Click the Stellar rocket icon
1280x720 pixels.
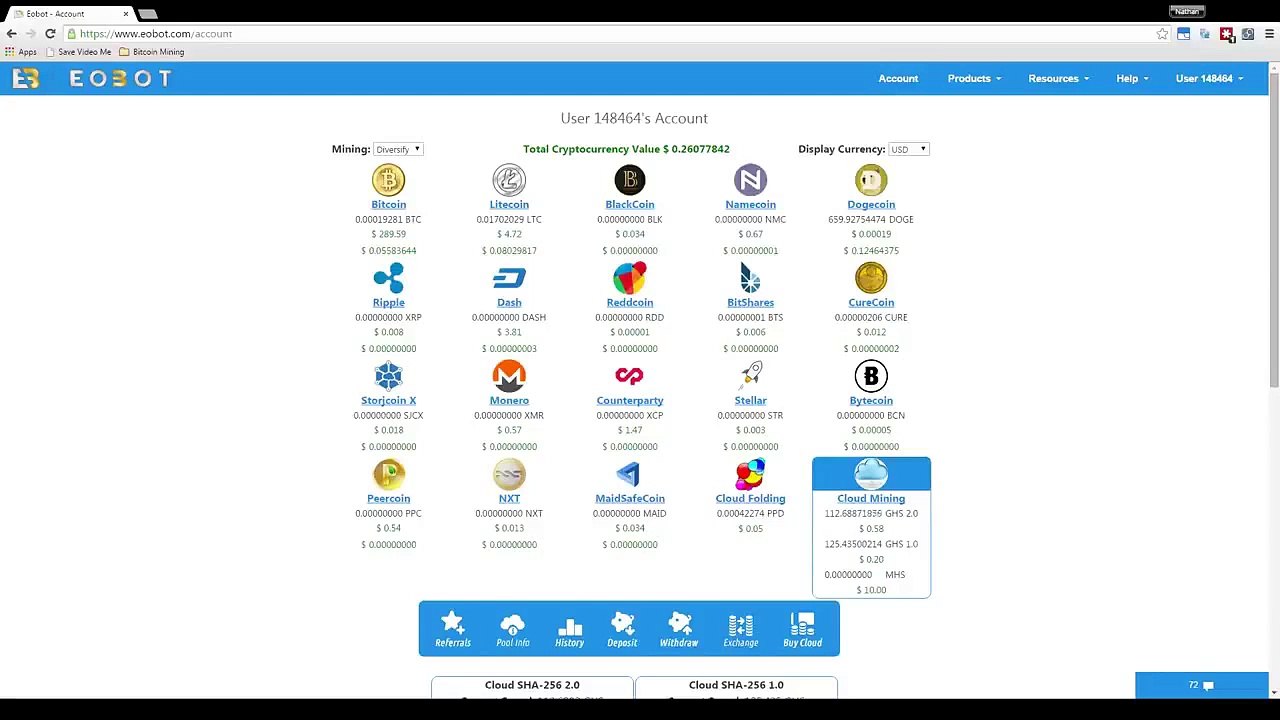(x=751, y=376)
